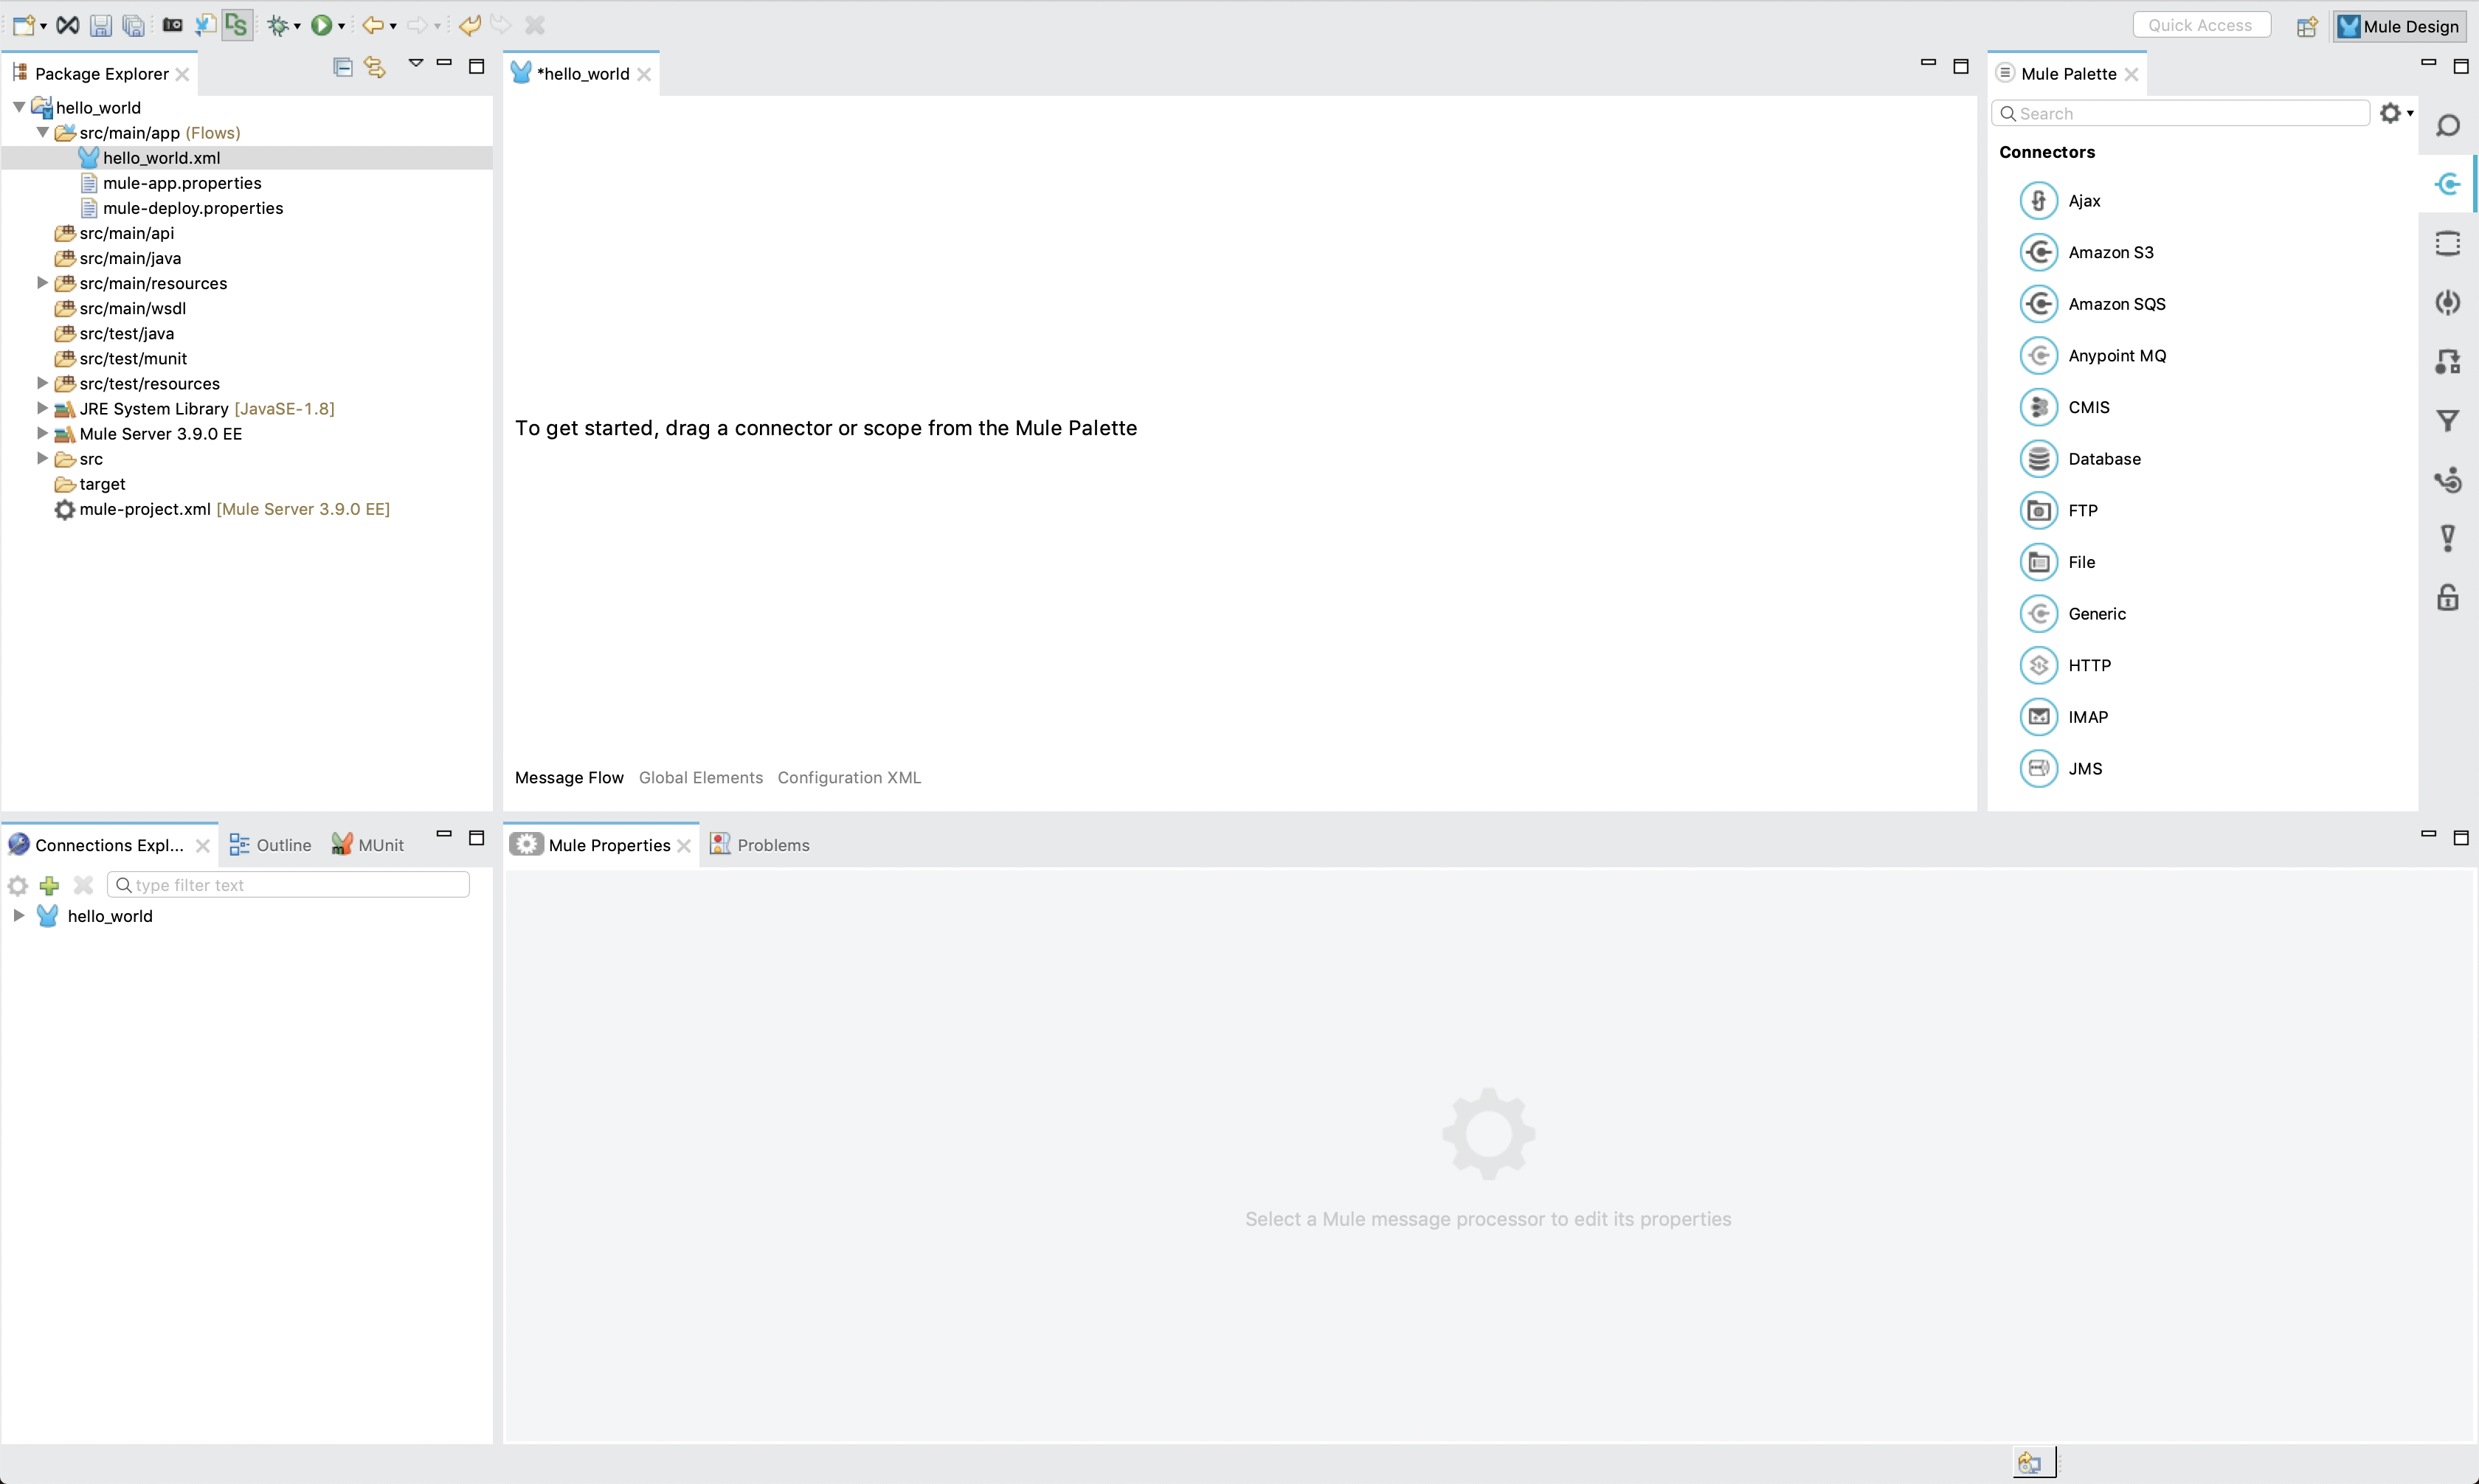Click the Anypoint Exchange infinity icon
This screenshot has height=1484, width=2479.
pos(67,25)
